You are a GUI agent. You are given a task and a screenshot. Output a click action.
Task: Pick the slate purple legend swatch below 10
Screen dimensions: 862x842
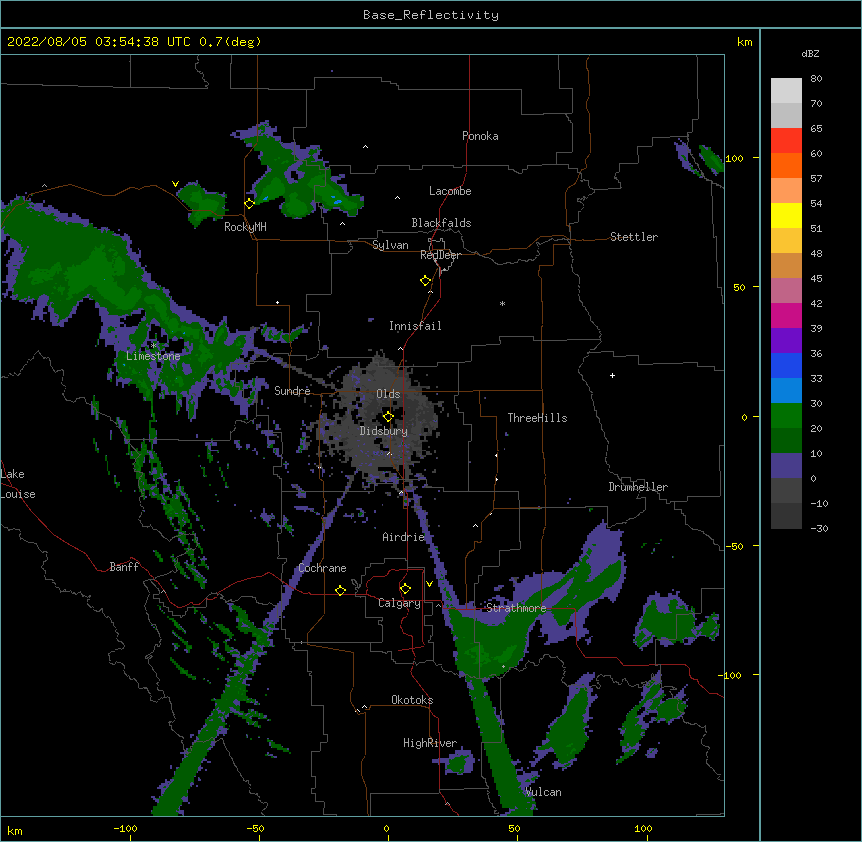pos(786,466)
